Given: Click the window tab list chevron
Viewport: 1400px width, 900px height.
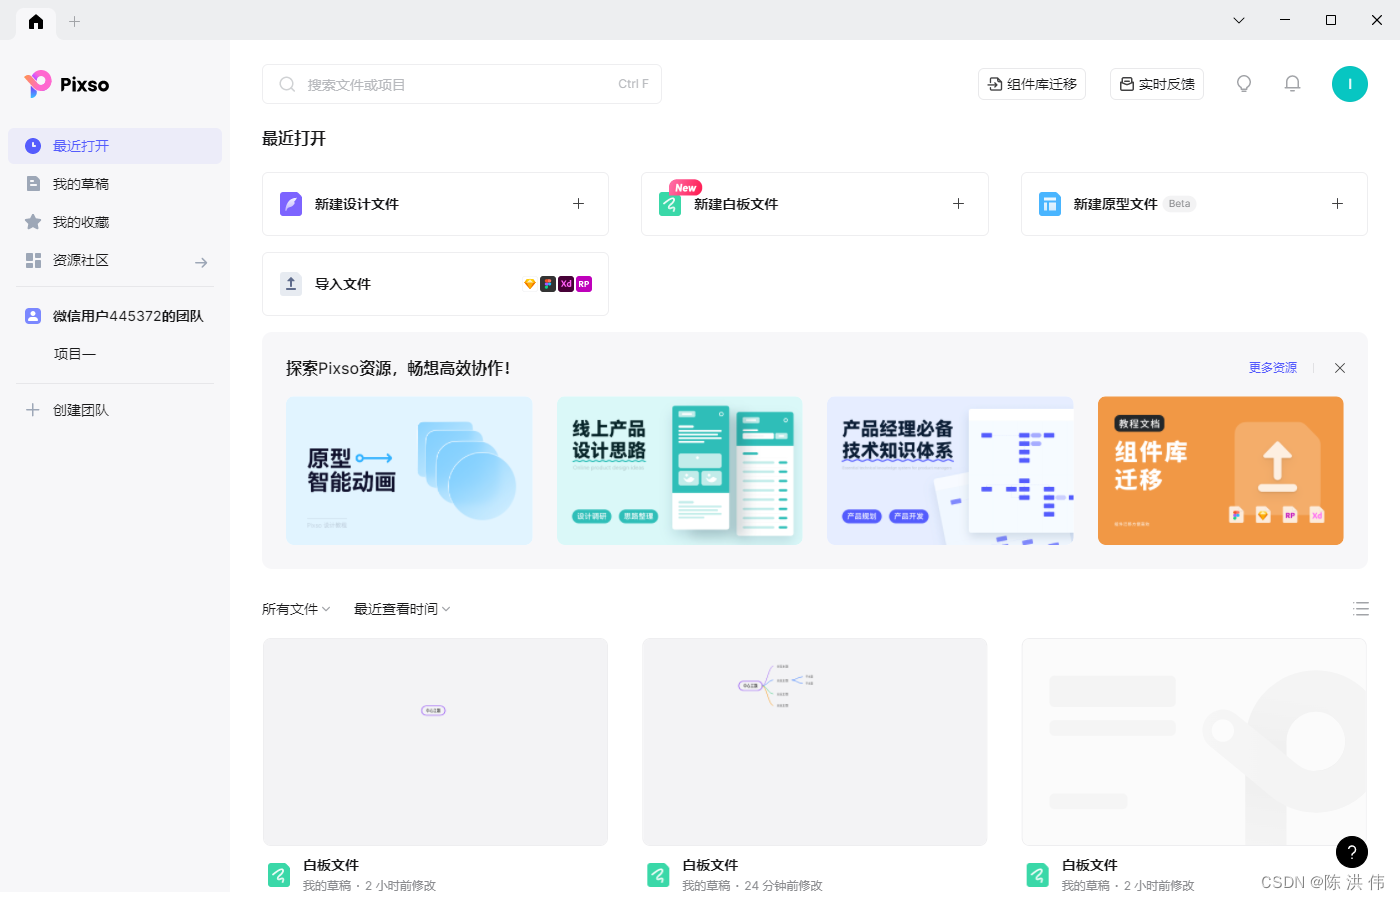Looking at the screenshot, I should (1239, 20).
